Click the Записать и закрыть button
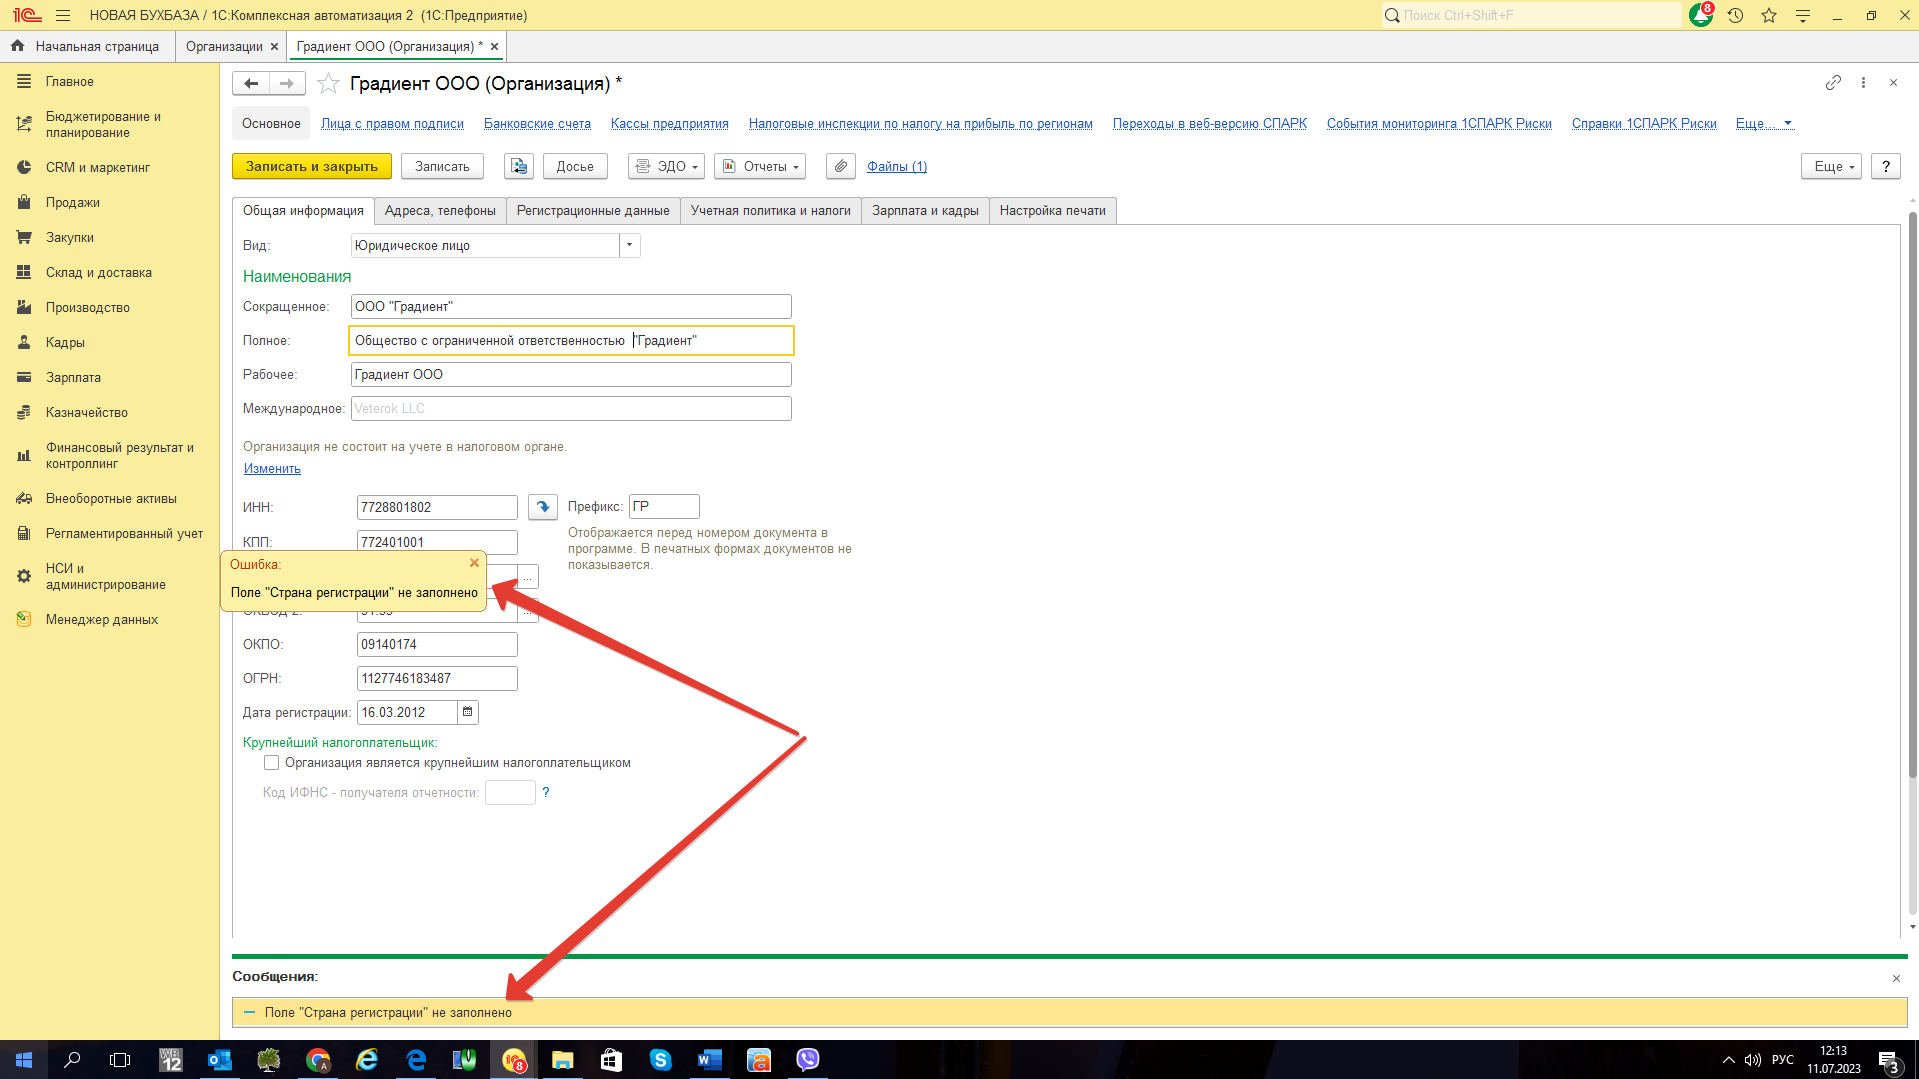 [x=312, y=166]
